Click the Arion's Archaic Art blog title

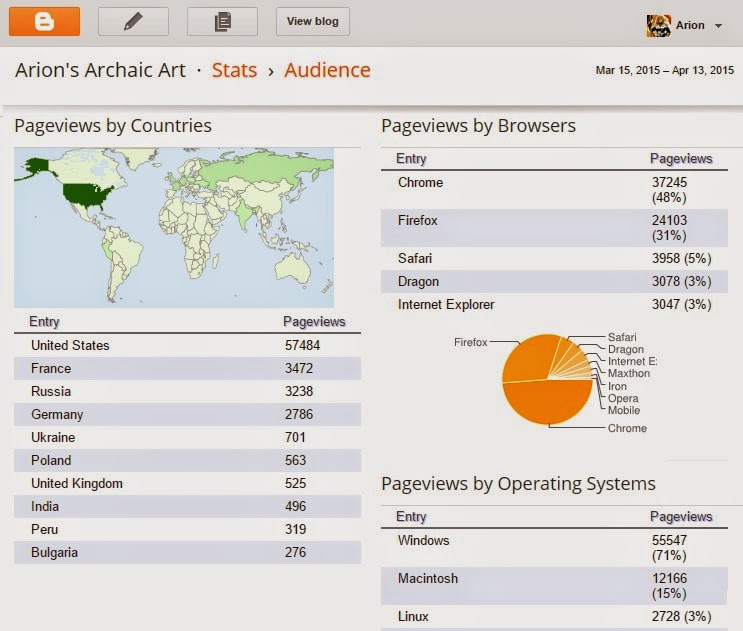(100, 70)
